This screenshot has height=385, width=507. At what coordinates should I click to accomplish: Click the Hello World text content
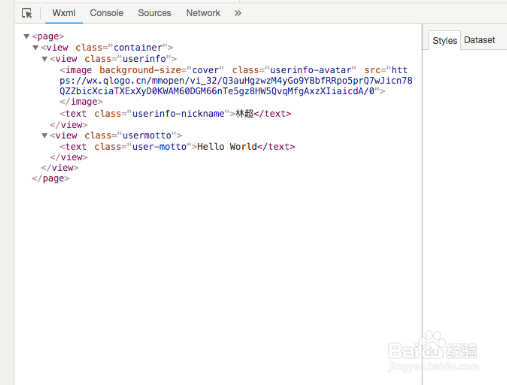click(x=227, y=147)
